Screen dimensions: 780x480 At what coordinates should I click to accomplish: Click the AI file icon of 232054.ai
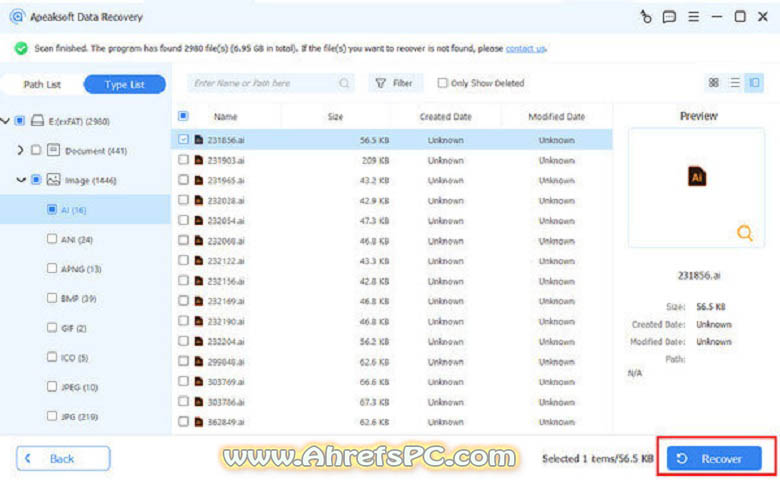pyautogui.click(x=198, y=220)
